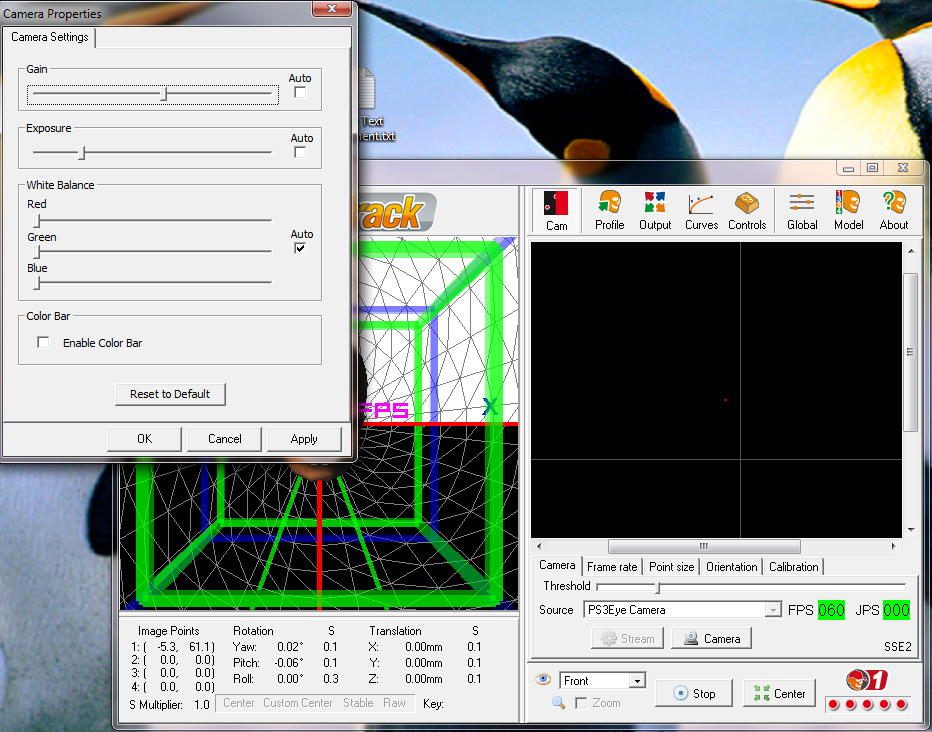Open the Curves editor icon
Image resolution: width=932 pixels, height=732 pixels.
[x=701, y=210]
